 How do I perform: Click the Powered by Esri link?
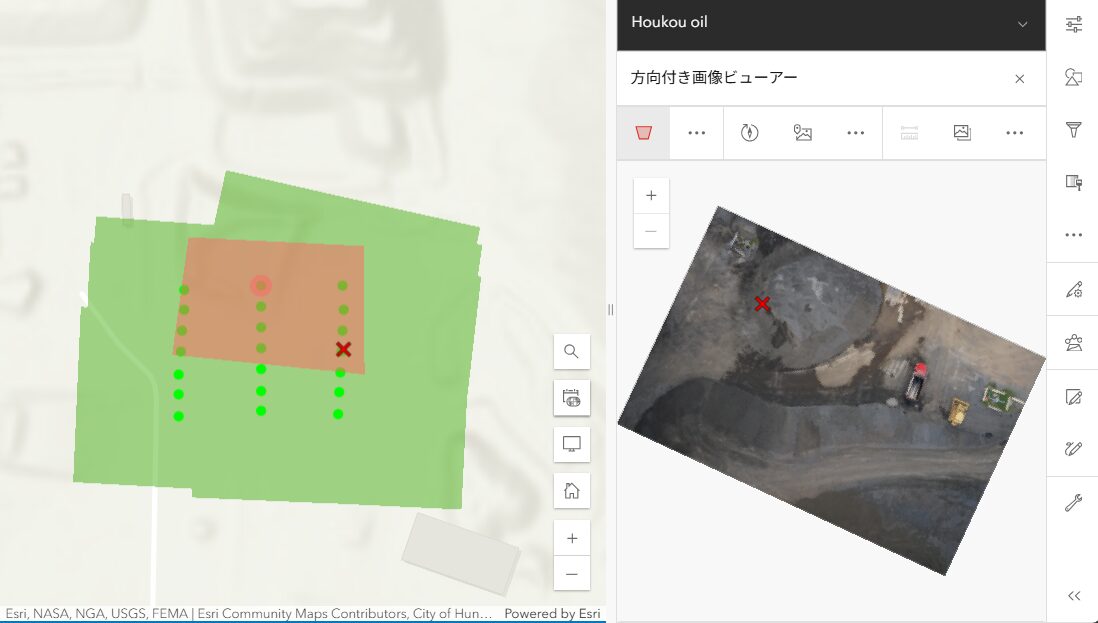click(x=552, y=614)
